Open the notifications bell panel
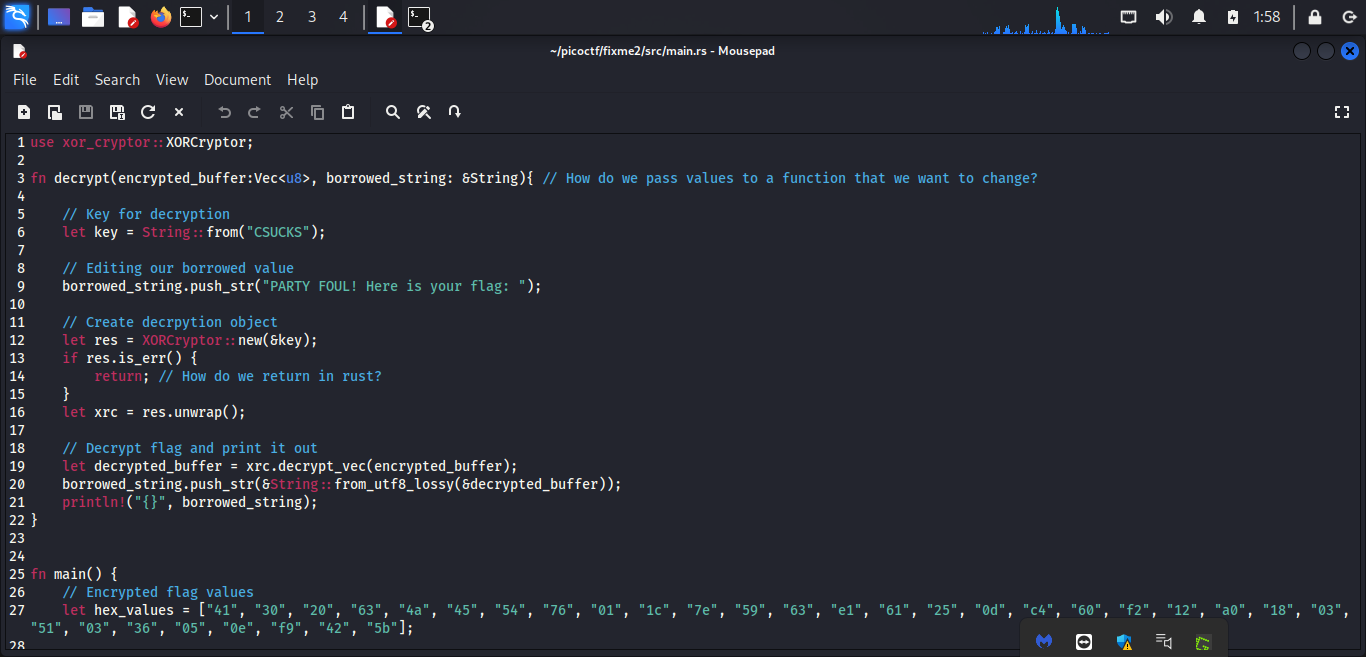1366x657 pixels. [1199, 17]
